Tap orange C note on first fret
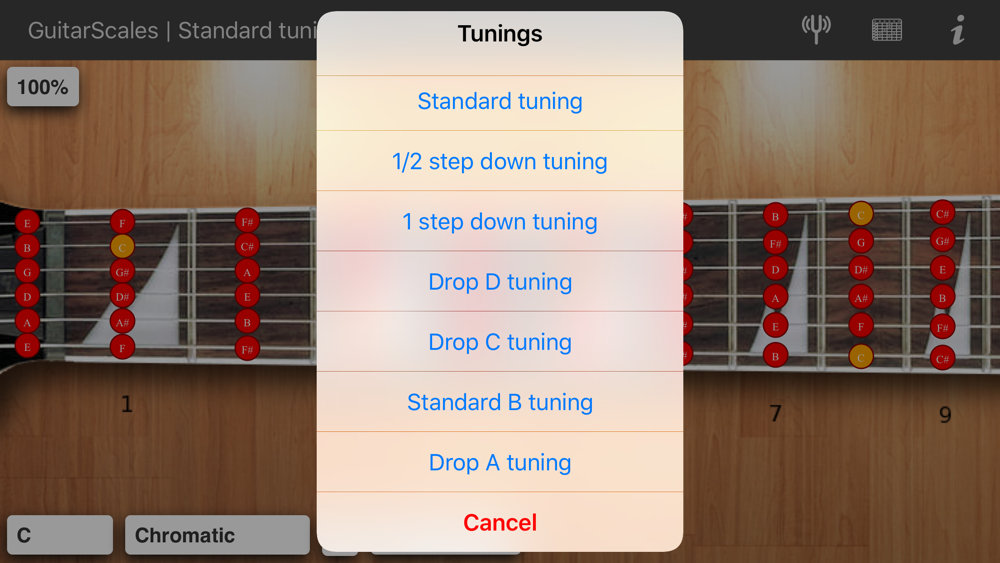This screenshot has width=1000, height=563. tap(122, 247)
